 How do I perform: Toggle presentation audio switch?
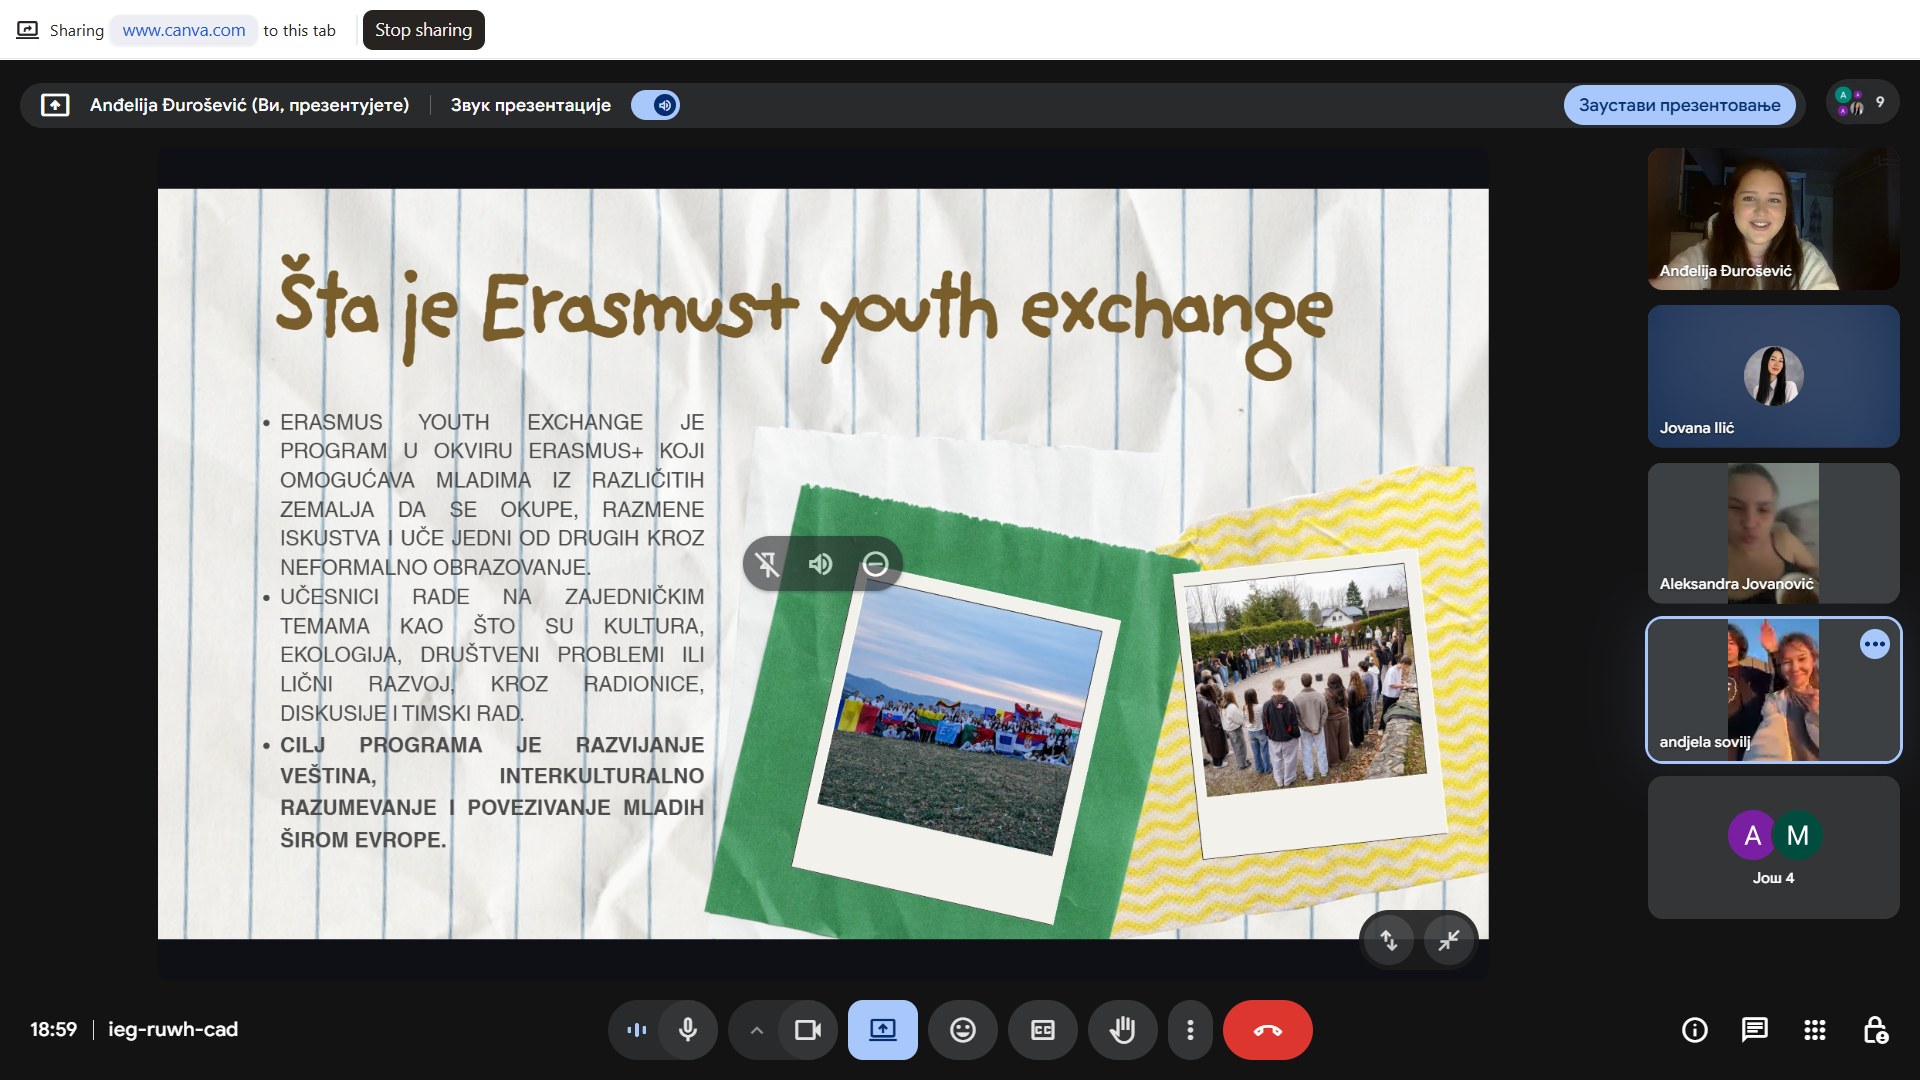pyautogui.click(x=656, y=105)
